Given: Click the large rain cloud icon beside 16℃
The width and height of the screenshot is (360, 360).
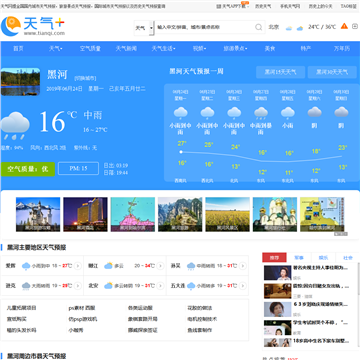Looking at the screenshot, I should (15, 125).
